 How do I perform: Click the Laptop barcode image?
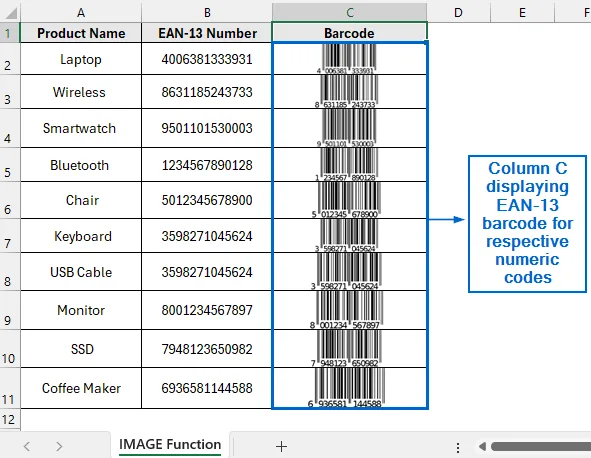click(347, 59)
